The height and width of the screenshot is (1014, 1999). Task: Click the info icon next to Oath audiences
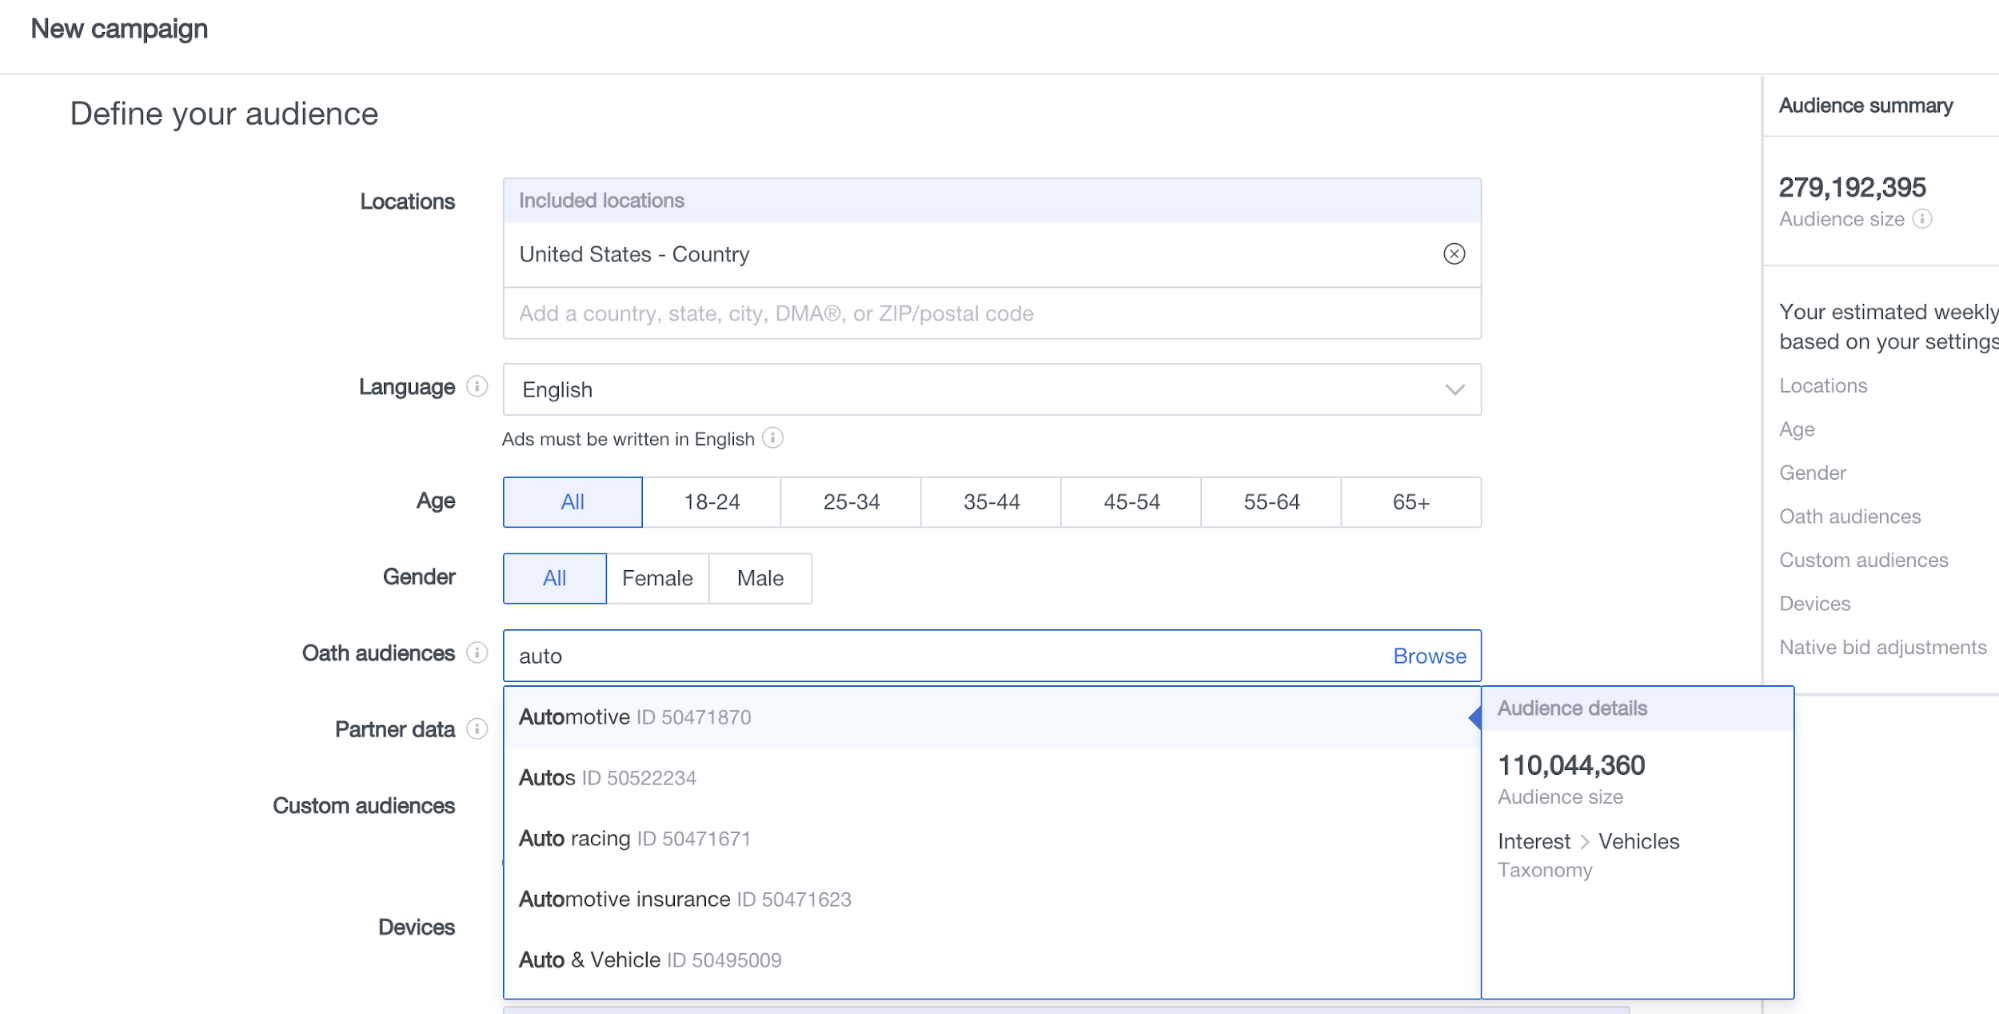(x=478, y=653)
